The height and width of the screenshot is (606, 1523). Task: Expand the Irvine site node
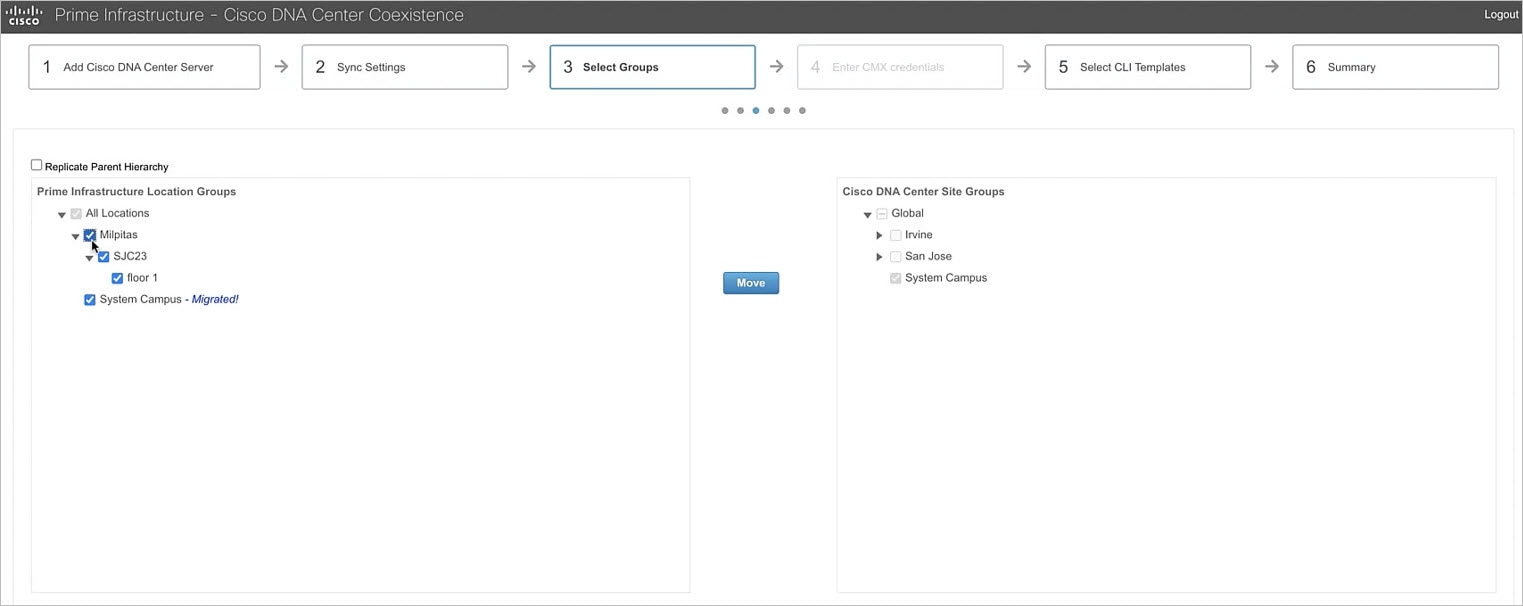[880, 235]
